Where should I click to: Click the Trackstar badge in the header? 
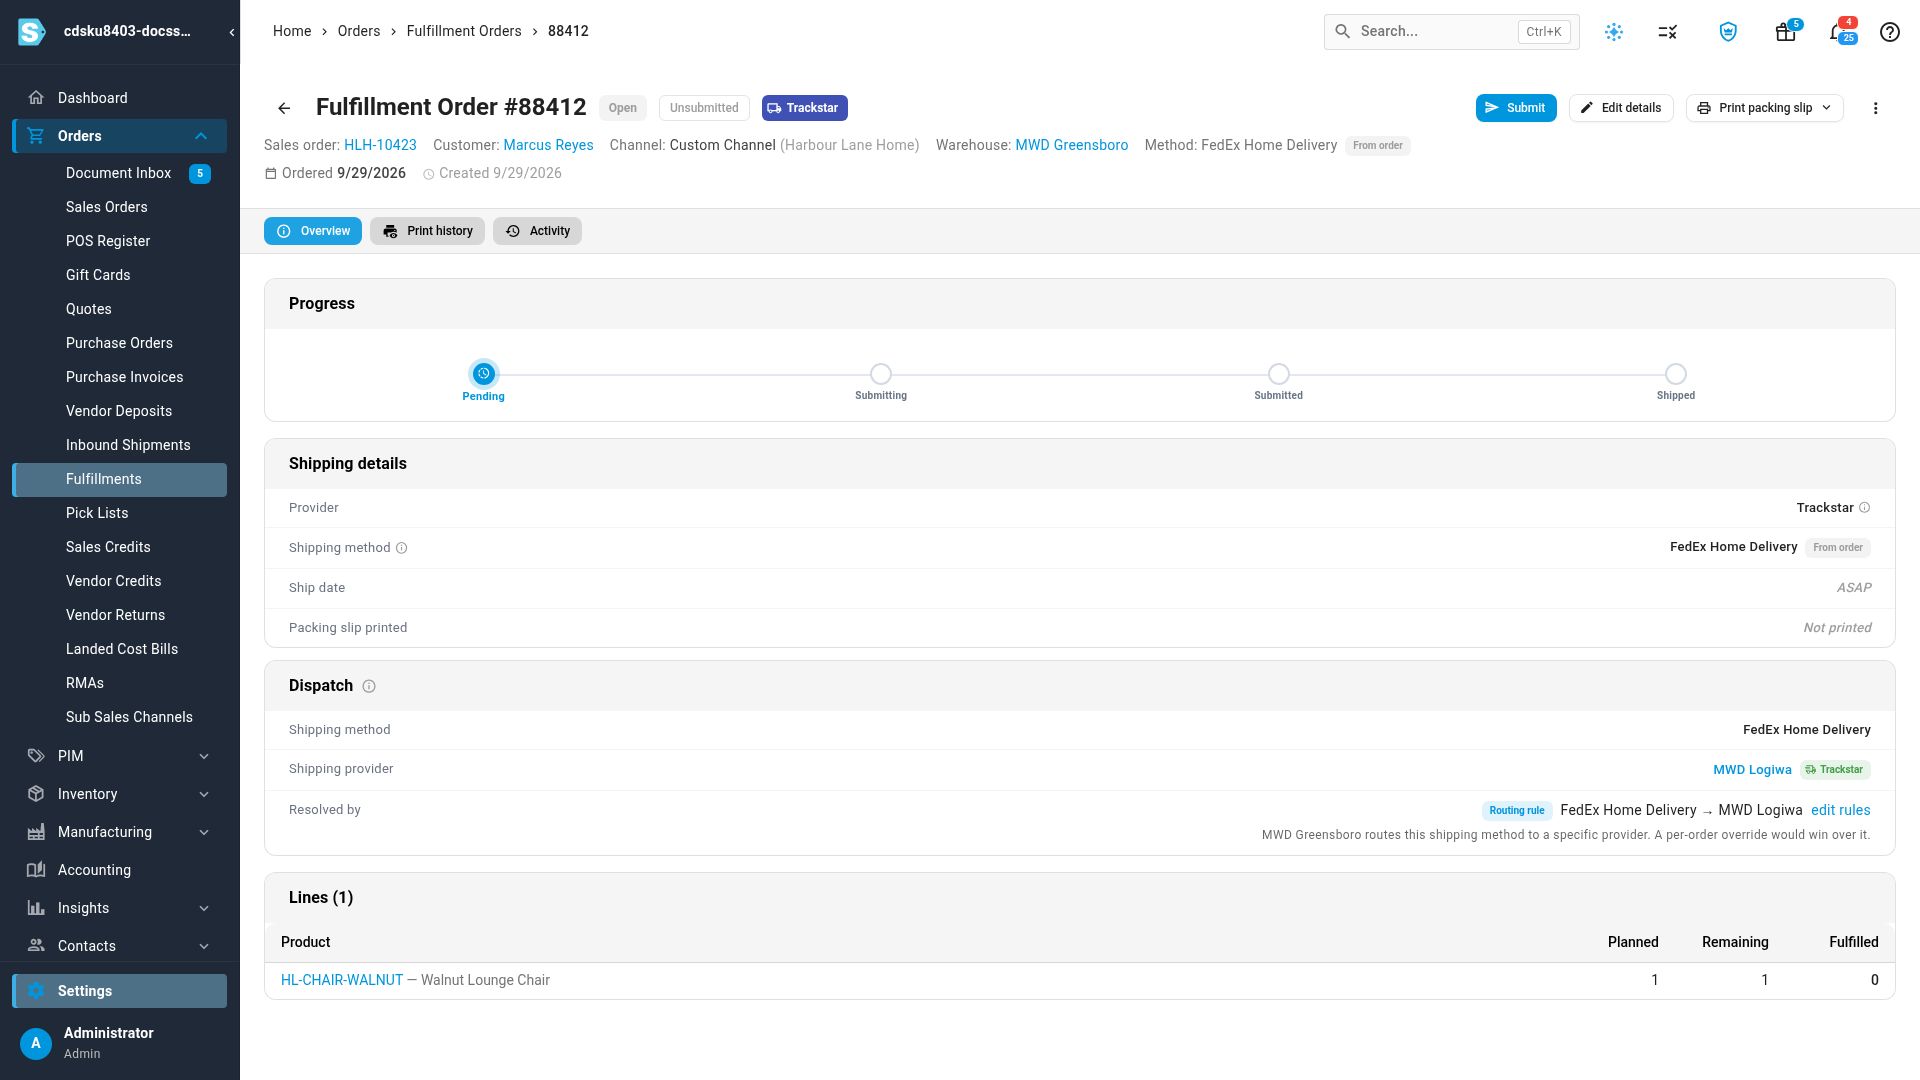coord(805,108)
